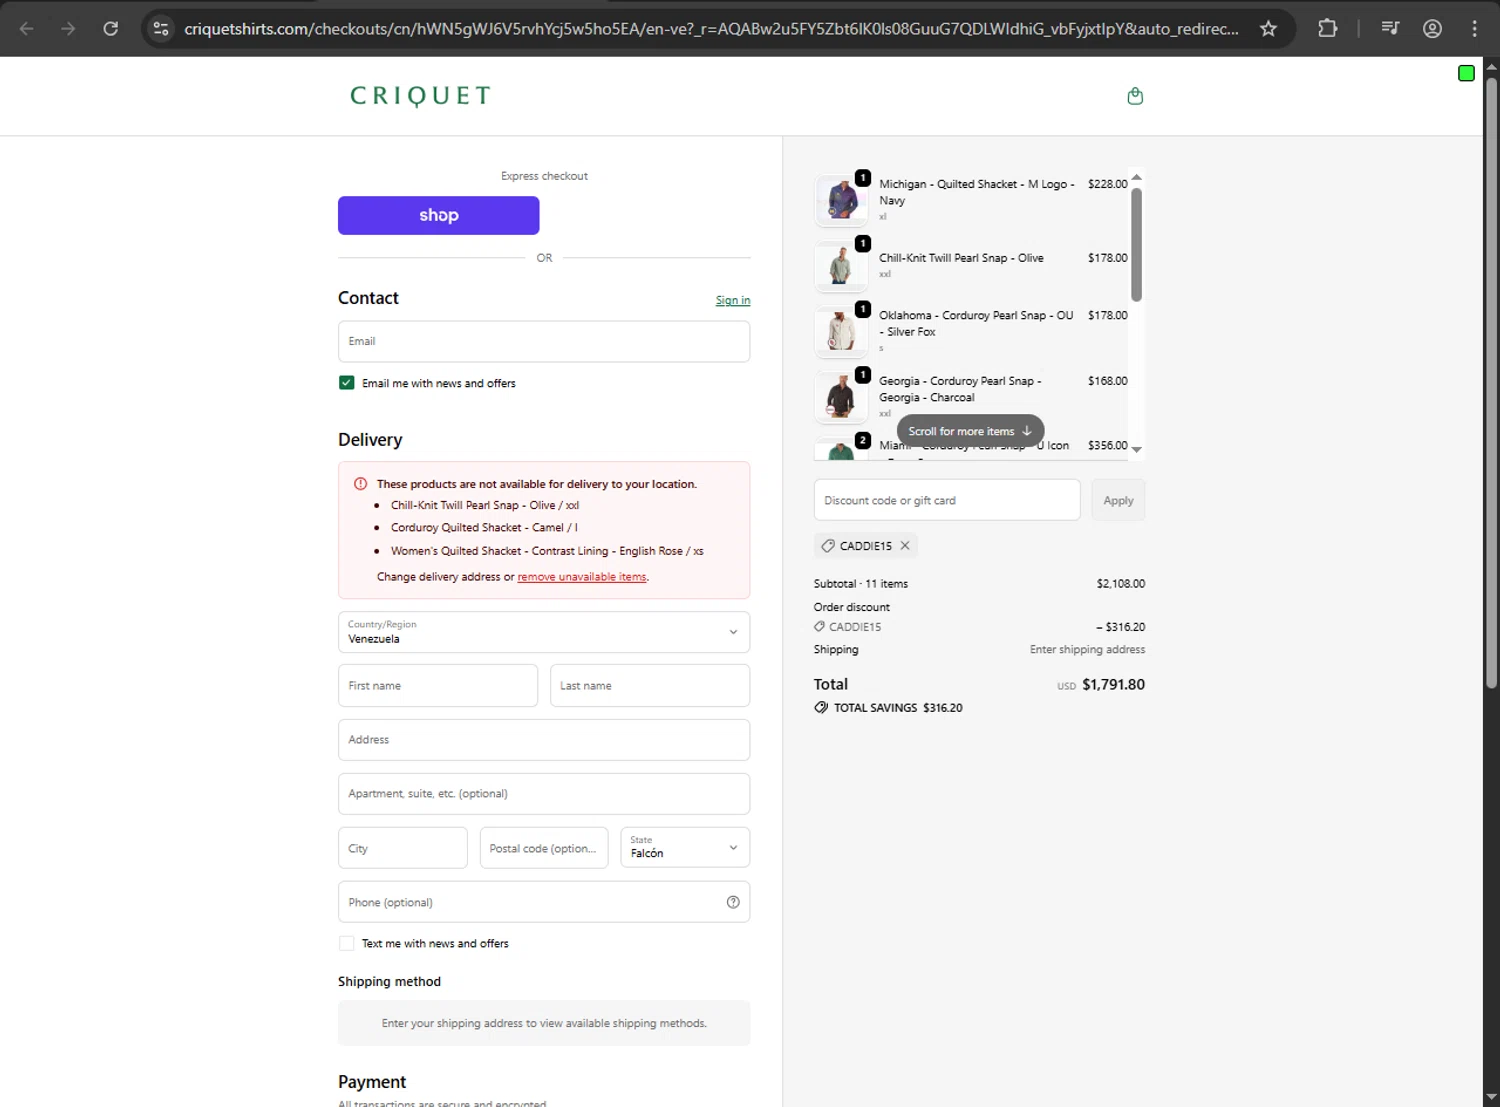
Task: Click the Michigan Quilted Shacket product thumbnail
Action: tap(841, 199)
